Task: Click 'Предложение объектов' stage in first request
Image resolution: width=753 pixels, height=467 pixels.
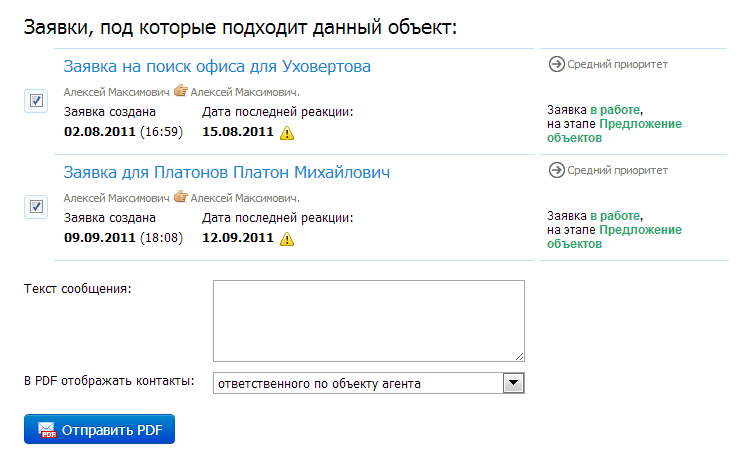Action: 614,131
